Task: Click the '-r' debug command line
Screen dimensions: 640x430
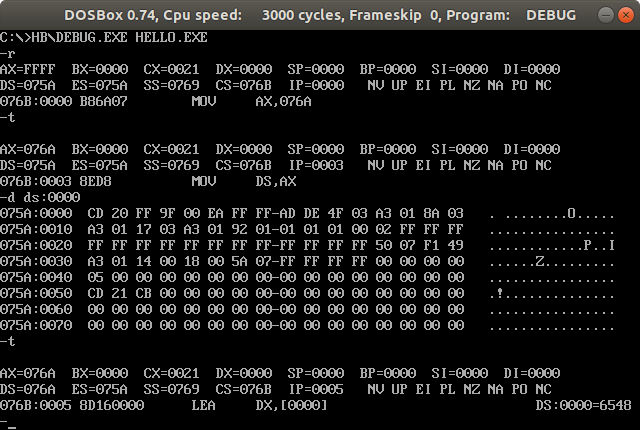Action: (8, 53)
